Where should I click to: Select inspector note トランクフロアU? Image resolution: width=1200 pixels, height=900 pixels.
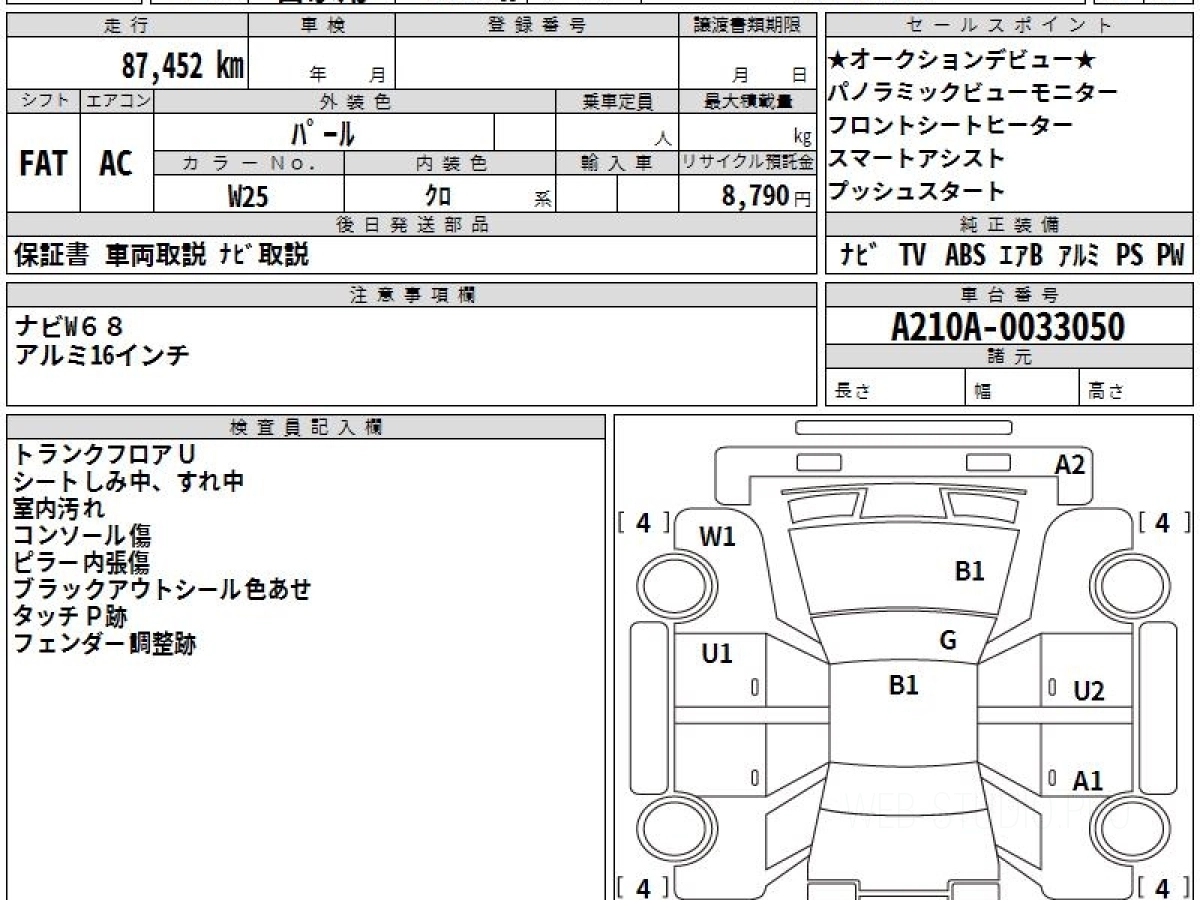pyautogui.click(x=105, y=455)
